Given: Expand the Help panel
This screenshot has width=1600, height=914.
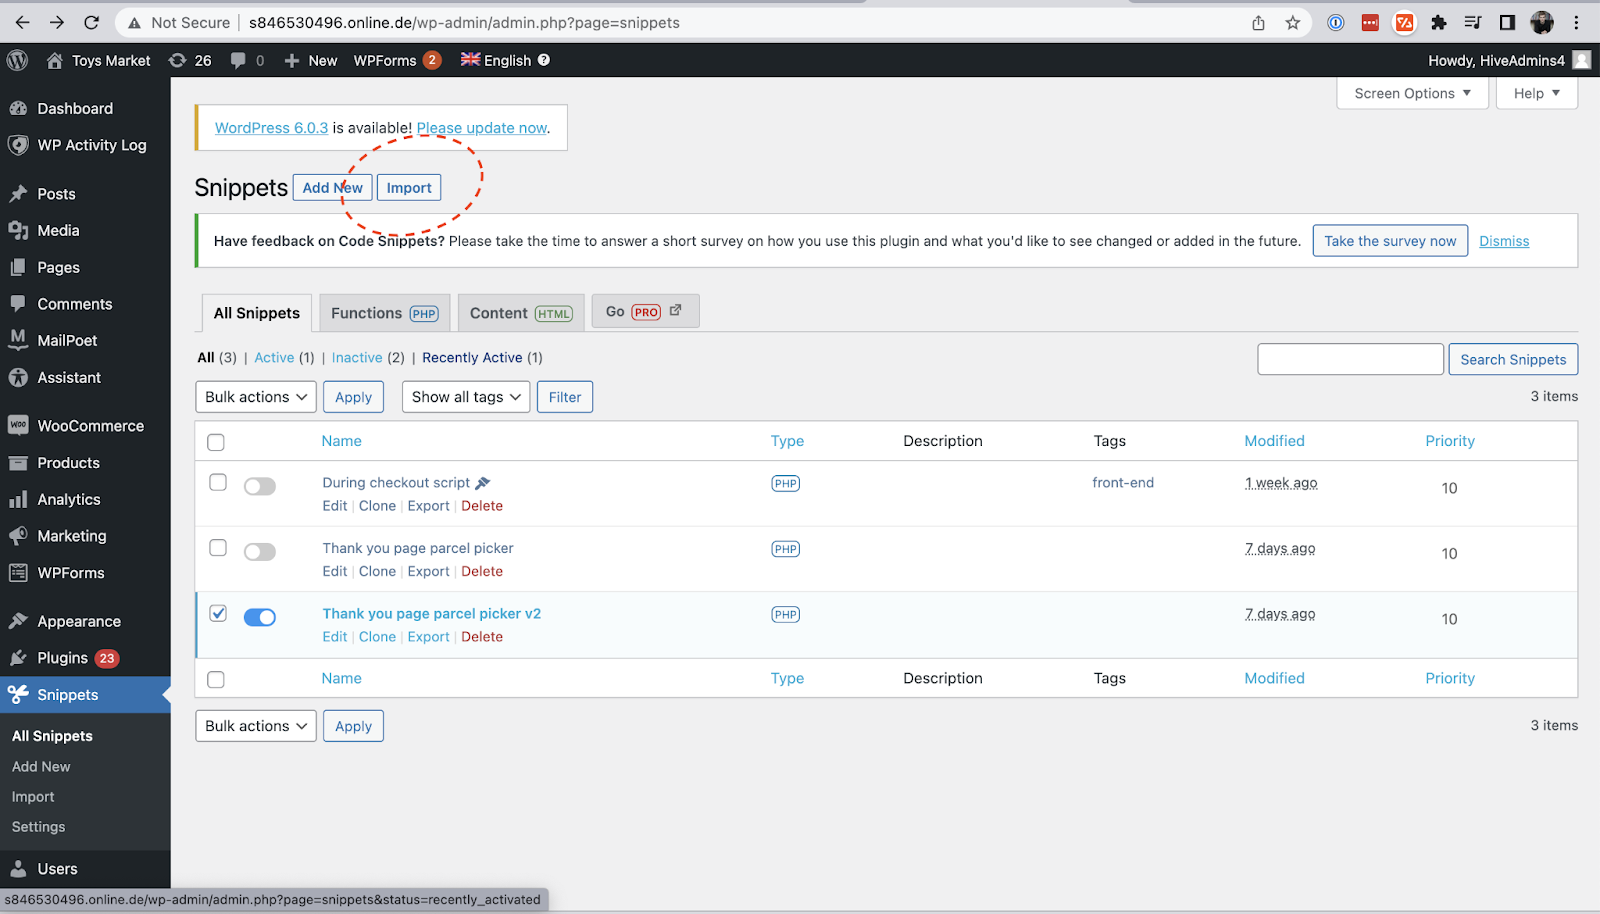Looking at the screenshot, I should [1537, 93].
